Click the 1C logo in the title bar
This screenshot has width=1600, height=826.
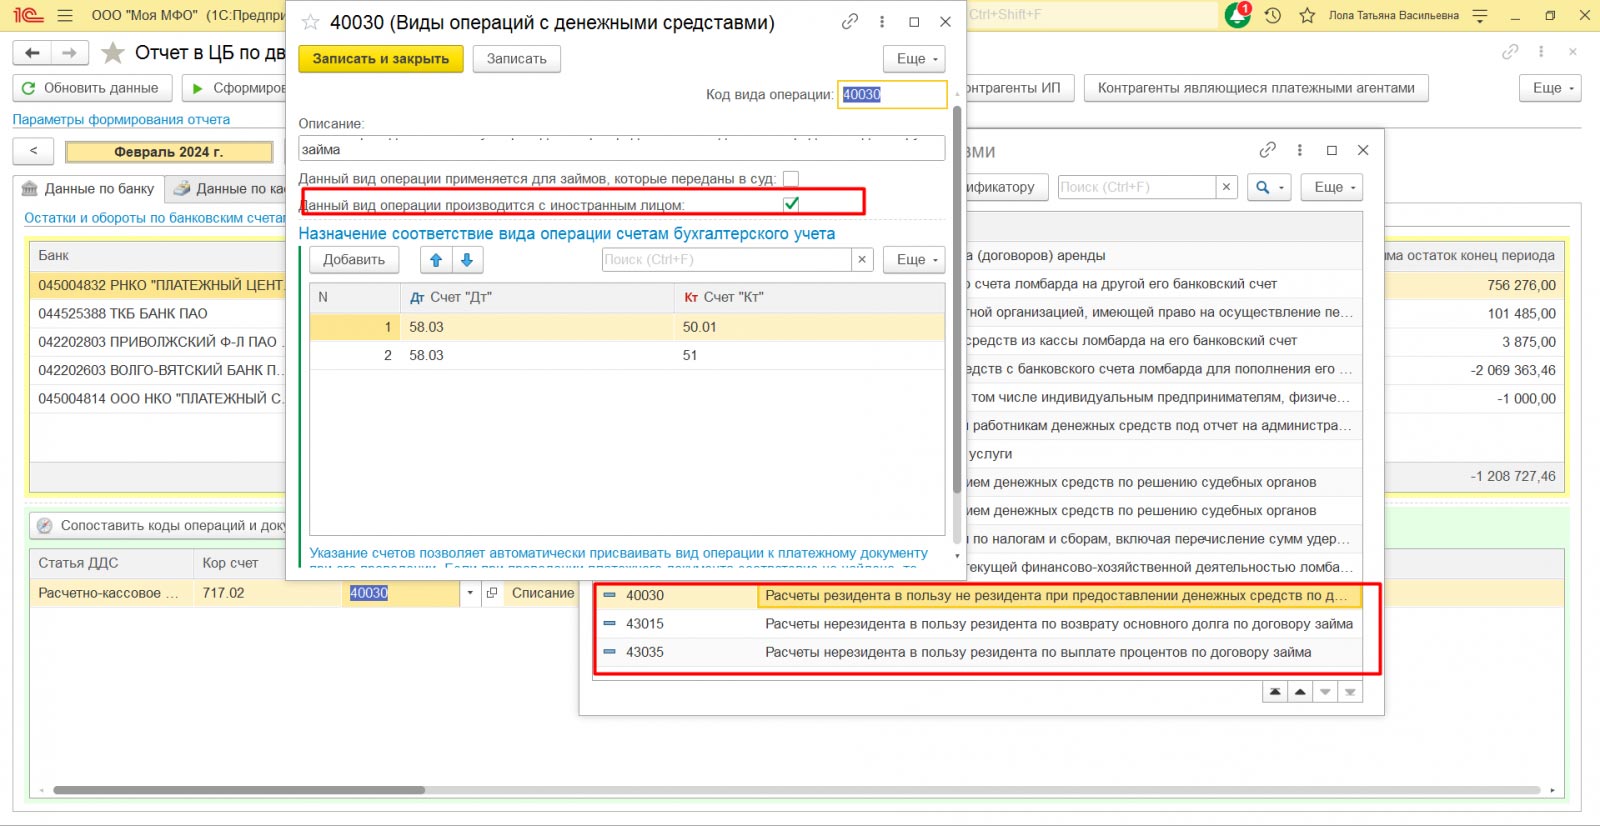tap(28, 16)
